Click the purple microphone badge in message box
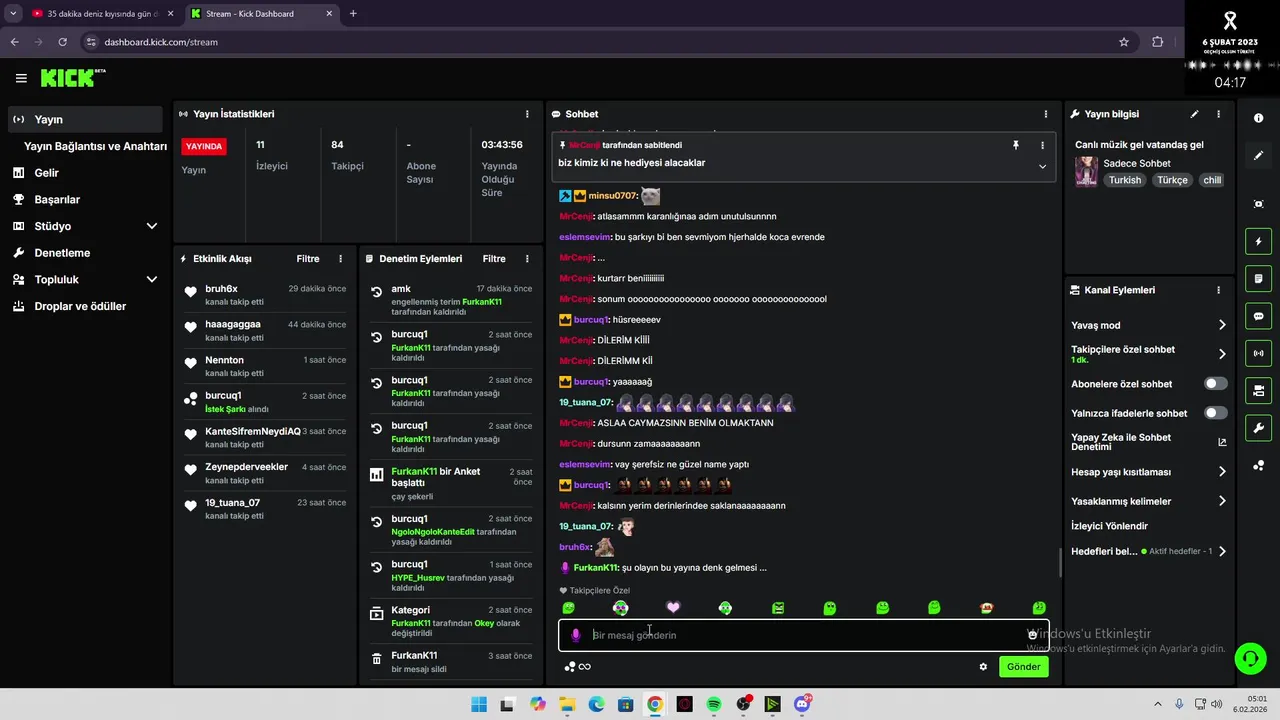 click(575, 635)
